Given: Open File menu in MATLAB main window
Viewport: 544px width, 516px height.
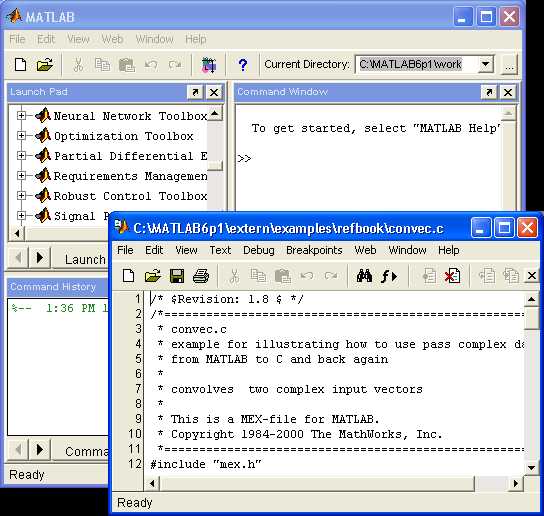Looking at the screenshot, I should pos(17,39).
